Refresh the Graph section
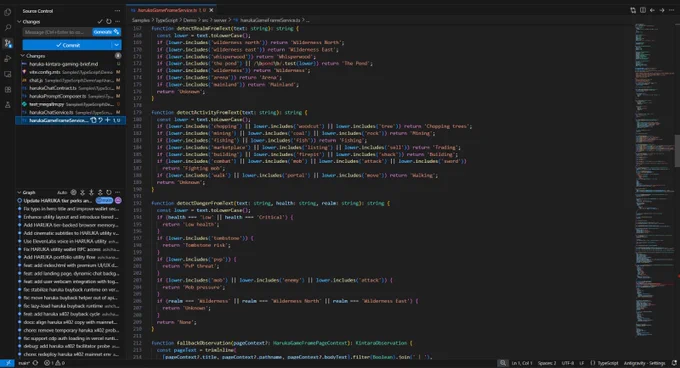Image resolution: width=680 pixels, height=368 pixels. pyautogui.click(x=109, y=192)
